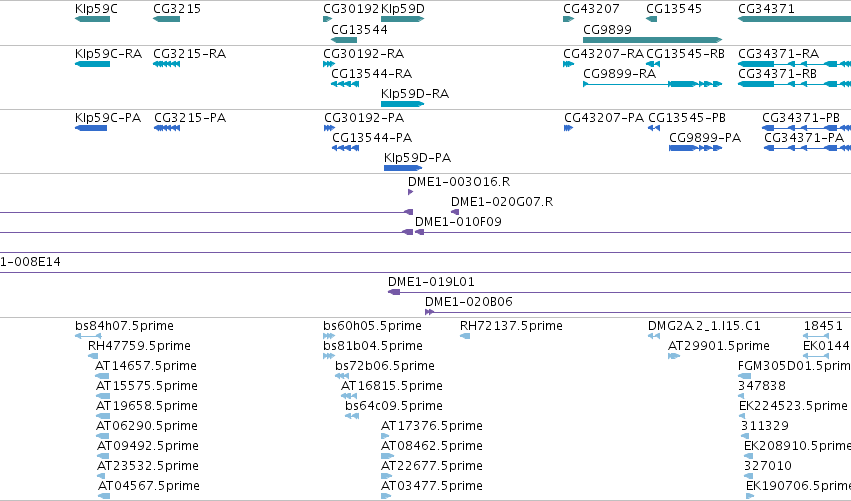Click the bs84h07.5prime EST label
This screenshot has height=501, width=851.
pyautogui.click(x=124, y=326)
